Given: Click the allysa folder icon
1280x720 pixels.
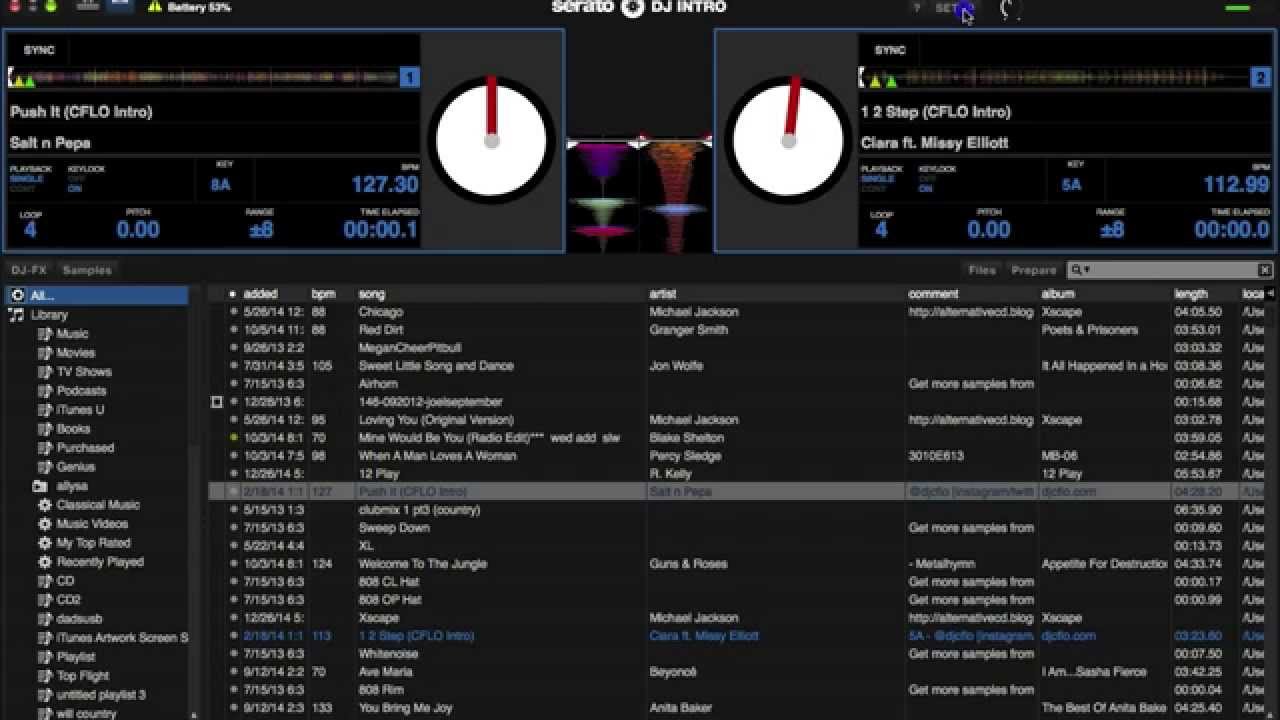Looking at the screenshot, I should point(40,486).
